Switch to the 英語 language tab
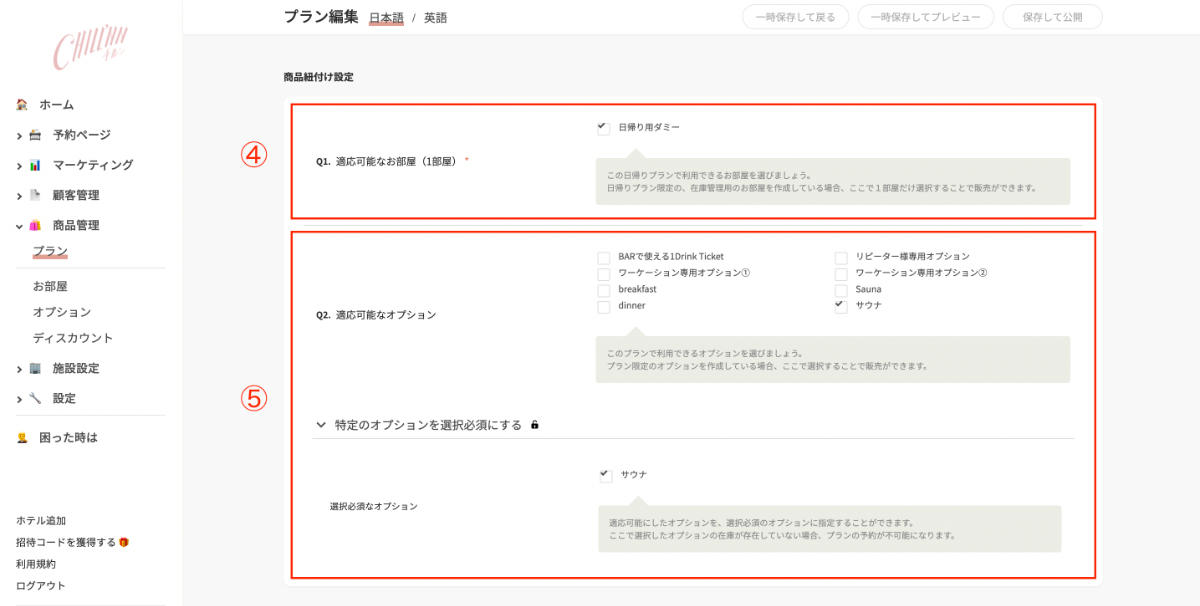Viewport: 1200px width, 606px height. point(435,18)
